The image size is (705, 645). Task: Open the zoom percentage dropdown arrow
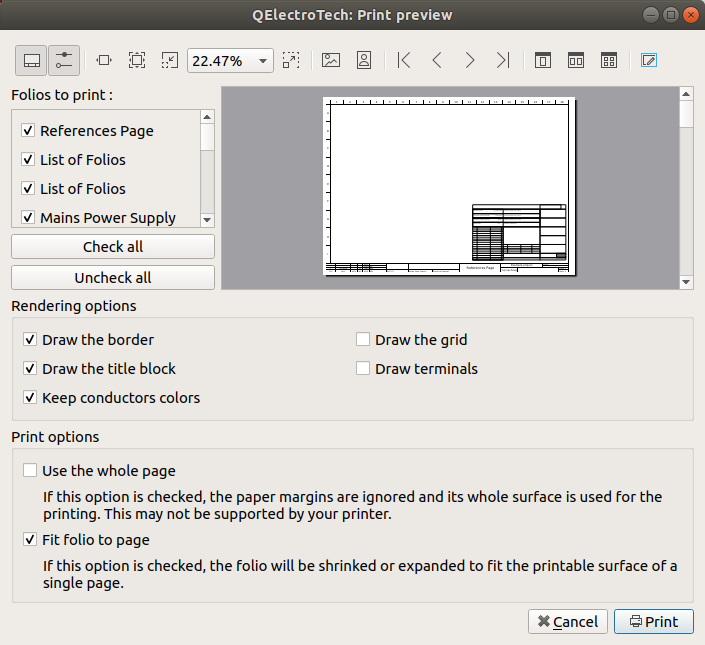click(263, 61)
